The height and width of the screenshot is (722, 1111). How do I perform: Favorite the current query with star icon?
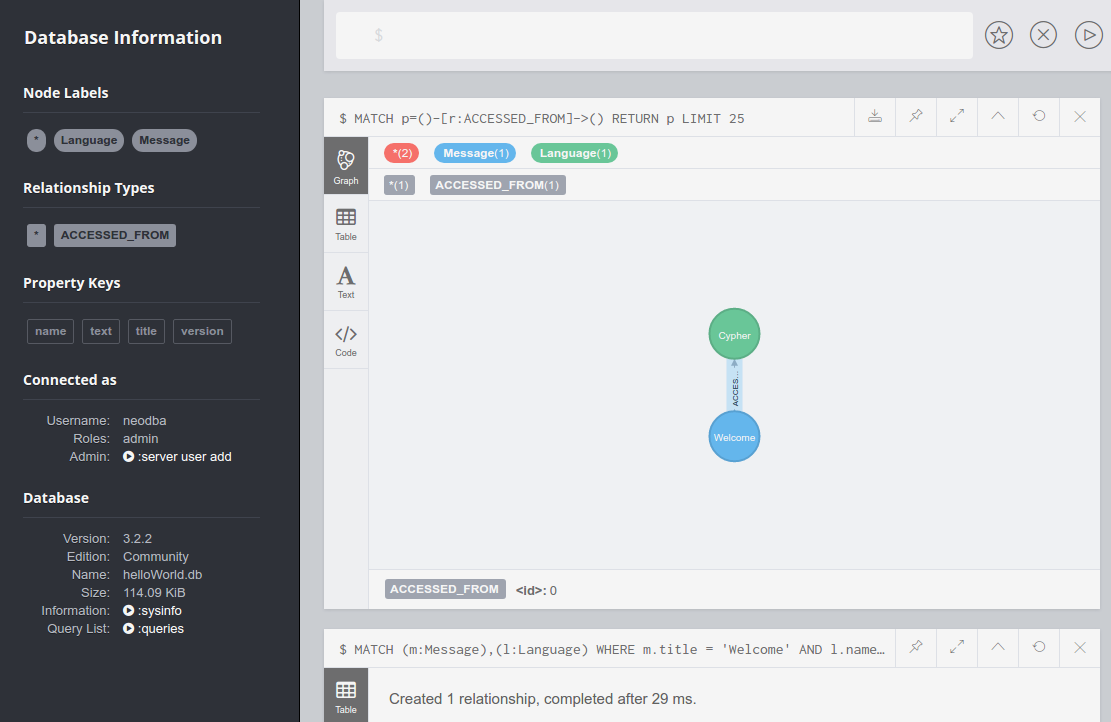(998, 35)
